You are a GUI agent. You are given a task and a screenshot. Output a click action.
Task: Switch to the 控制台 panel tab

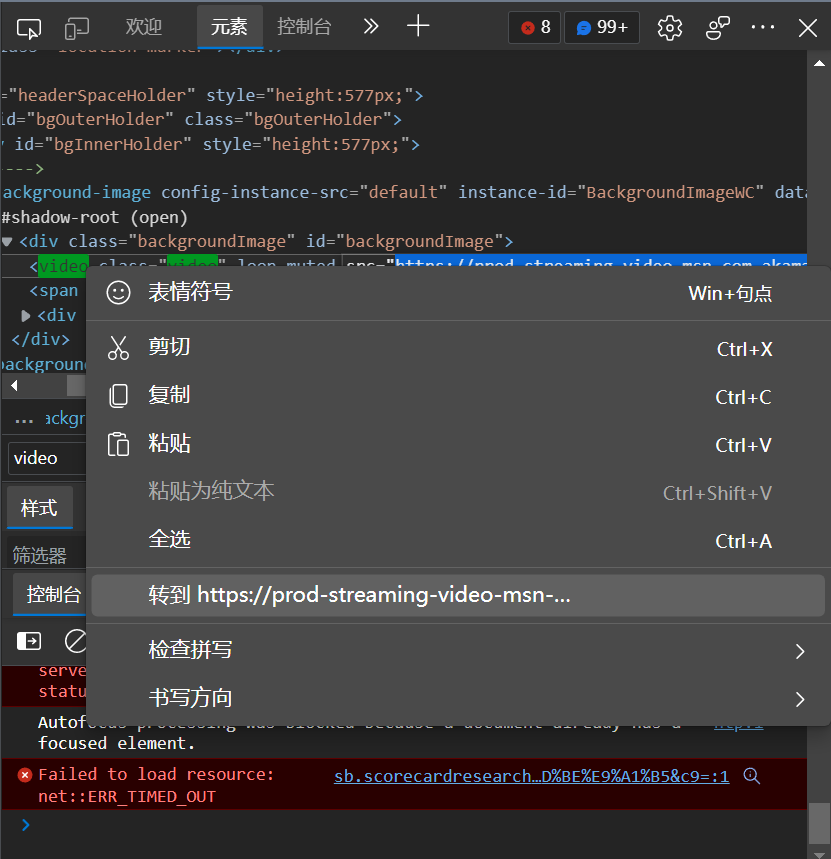304,27
